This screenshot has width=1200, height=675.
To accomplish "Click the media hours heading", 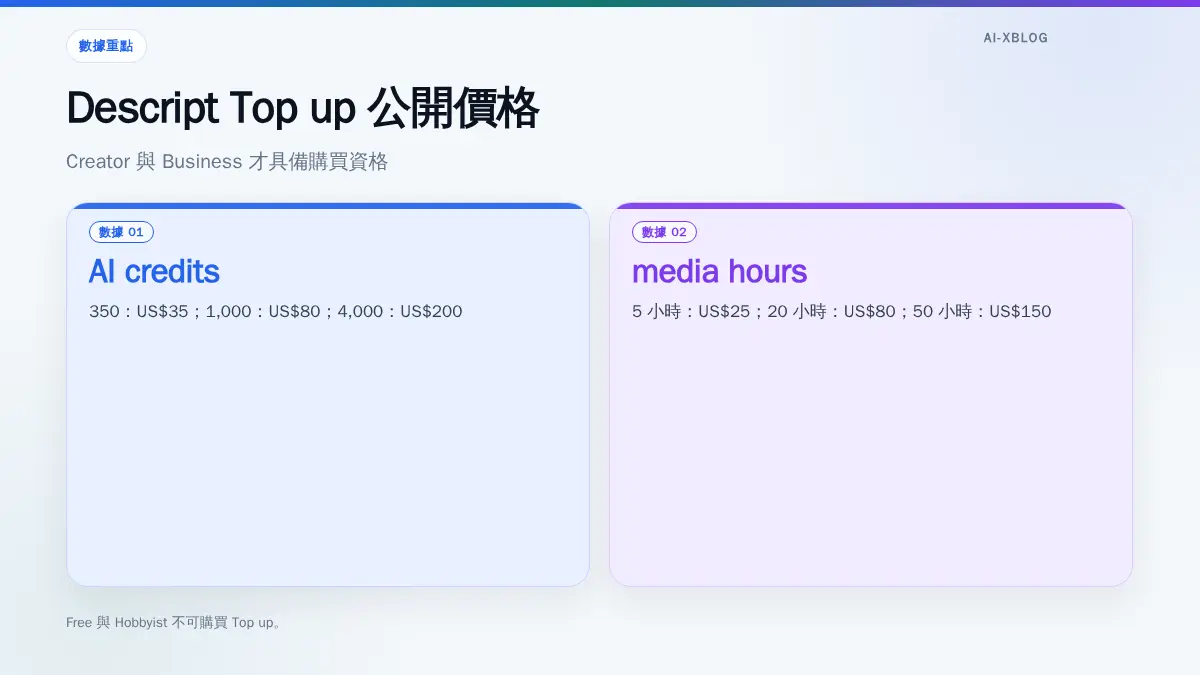I will [x=719, y=271].
